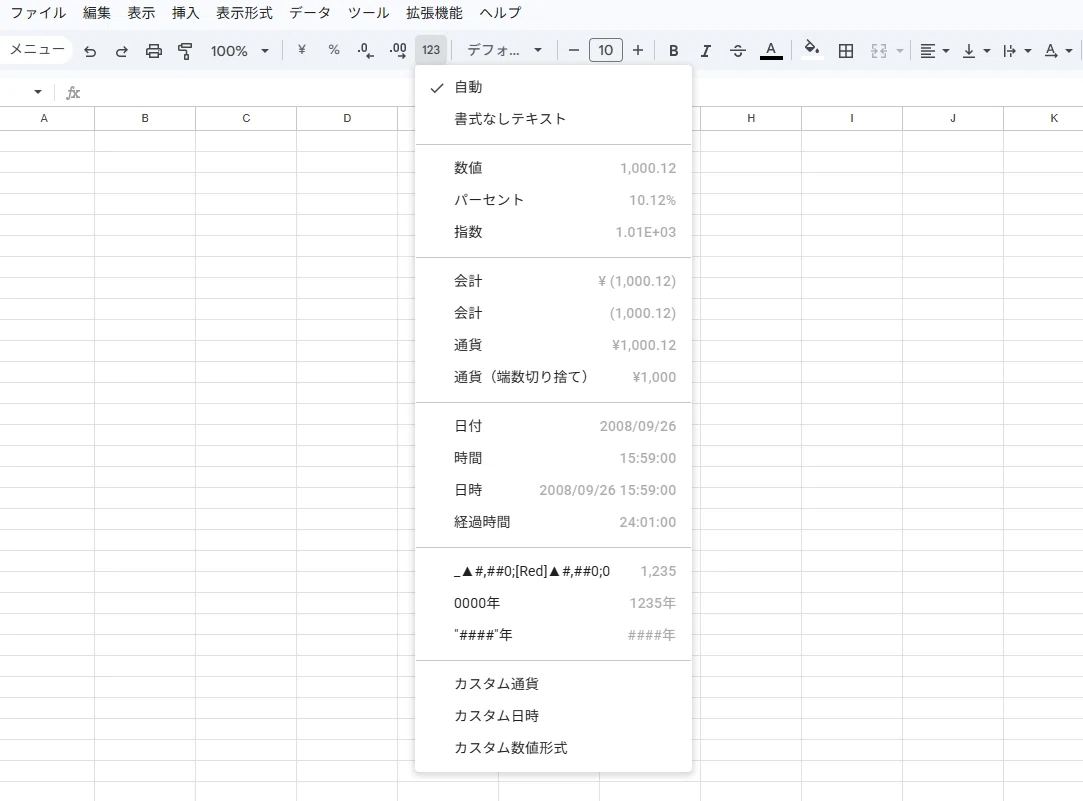Open the fill color bucket
The width and height of the screenshot is (1083, 801).
pyautogui.click(x=812, y=50)
